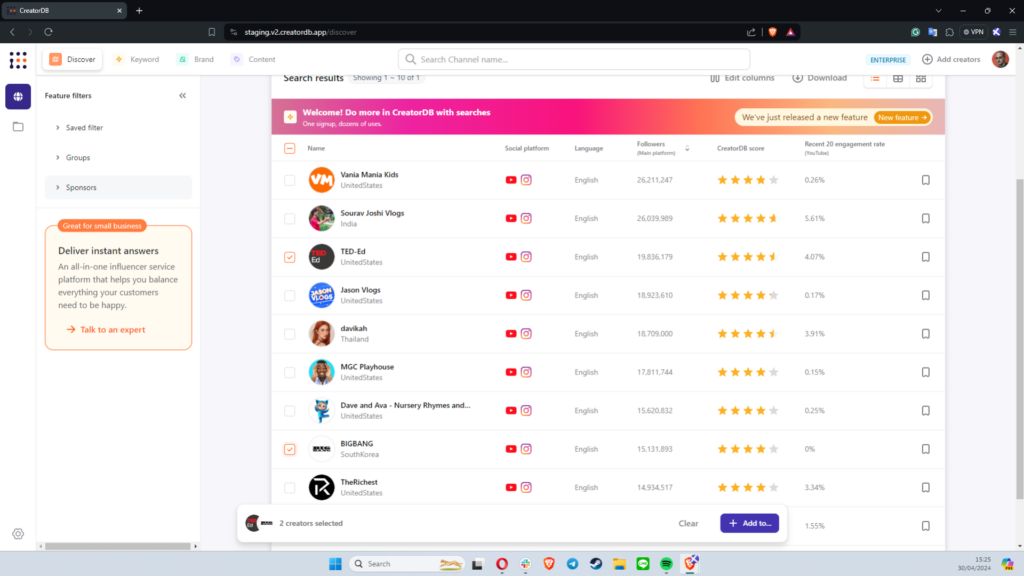Click Add creators button
Image resolution: width=1024 pixels, height=576 pixels.
[x=951, y=59]
